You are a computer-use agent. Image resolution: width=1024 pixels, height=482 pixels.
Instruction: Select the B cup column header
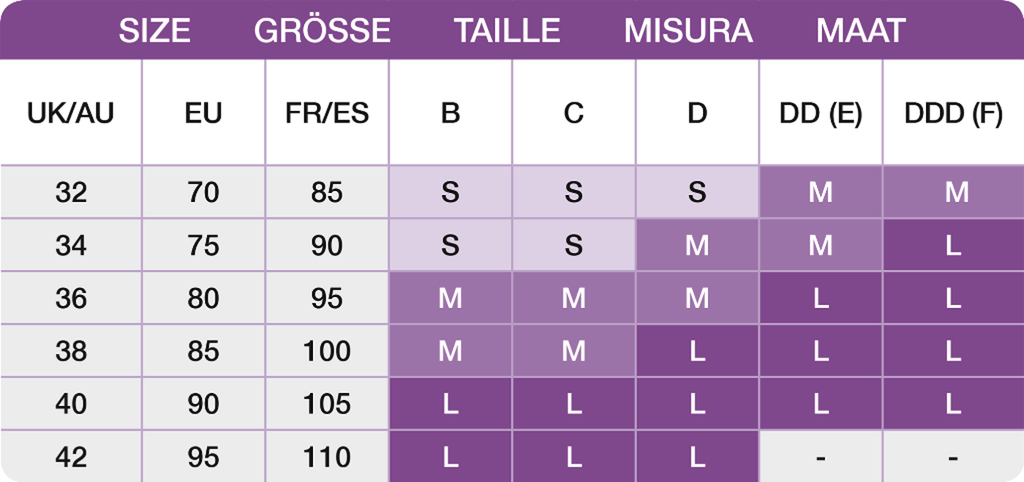click(x=450, y=113)
